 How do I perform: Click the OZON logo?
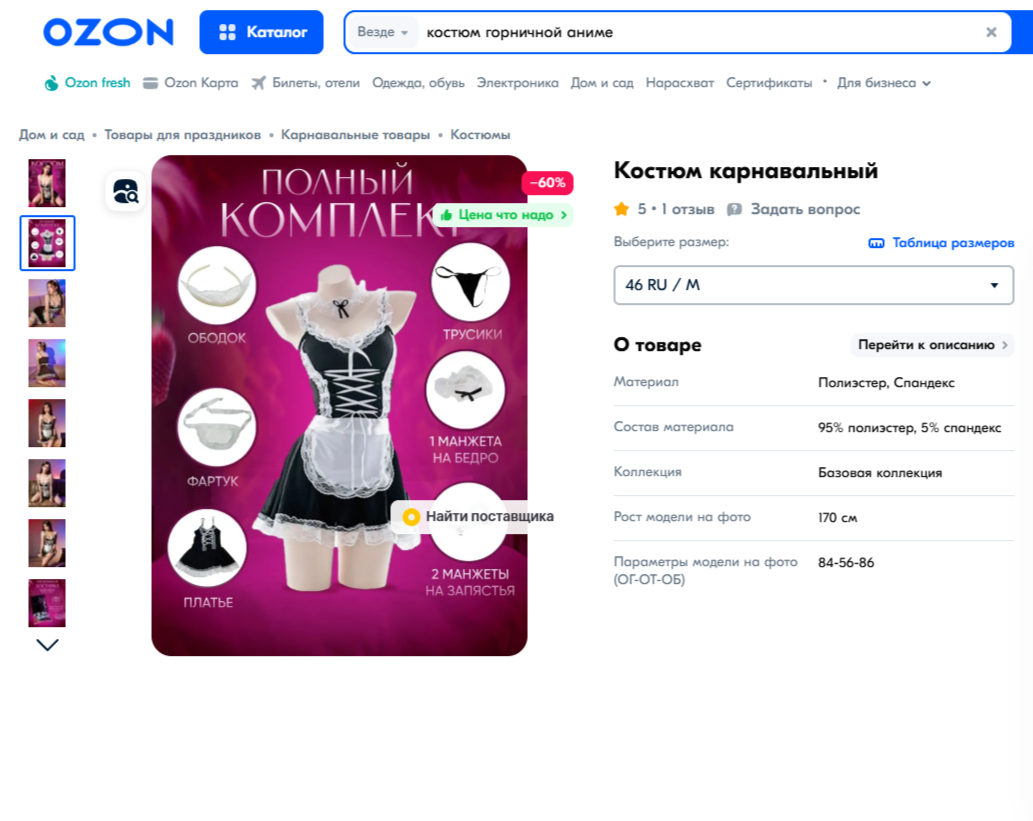pos(109,32)
